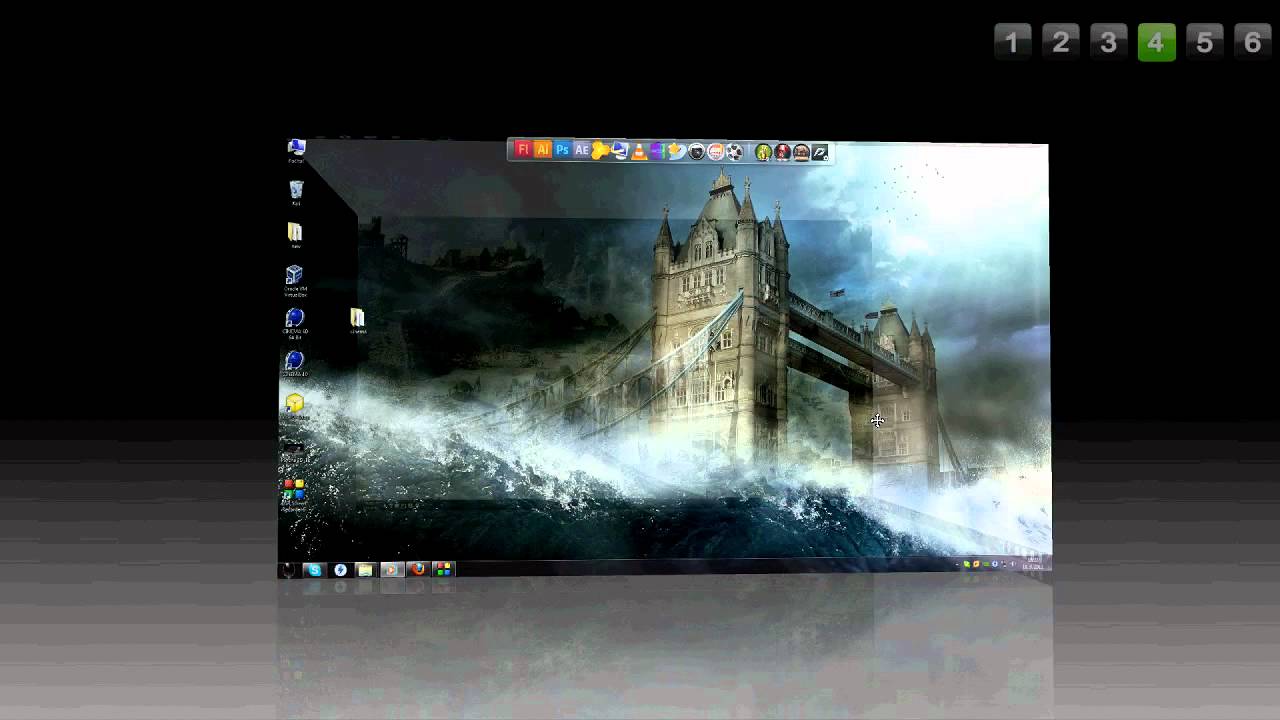Open Skype from the taskbar
Image resolution: width=1280 pixels, height=720 pixels.
tap(315, 570)
